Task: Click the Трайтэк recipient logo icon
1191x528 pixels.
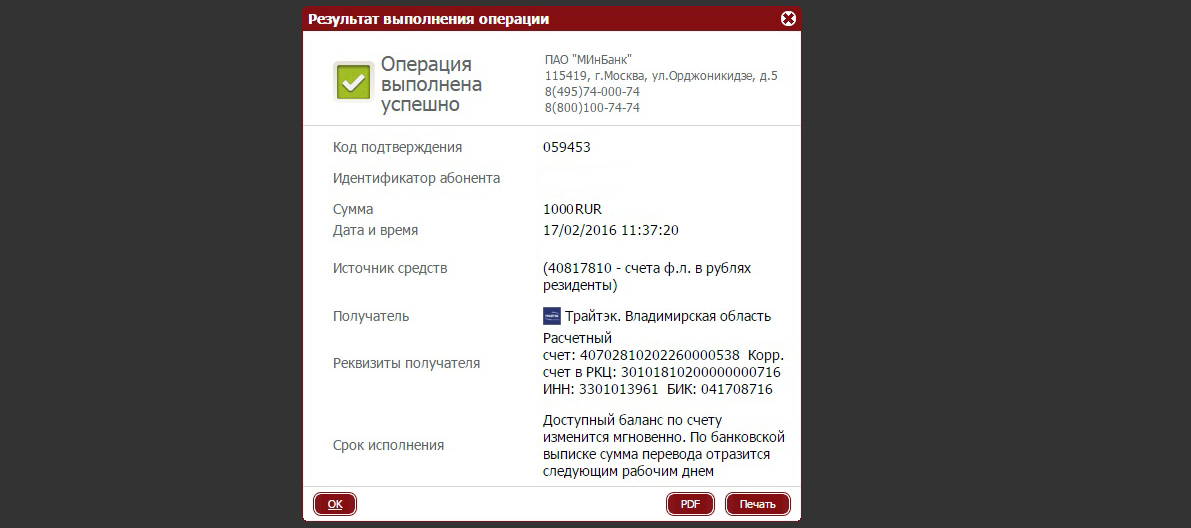Action: [x=552, y=316]
